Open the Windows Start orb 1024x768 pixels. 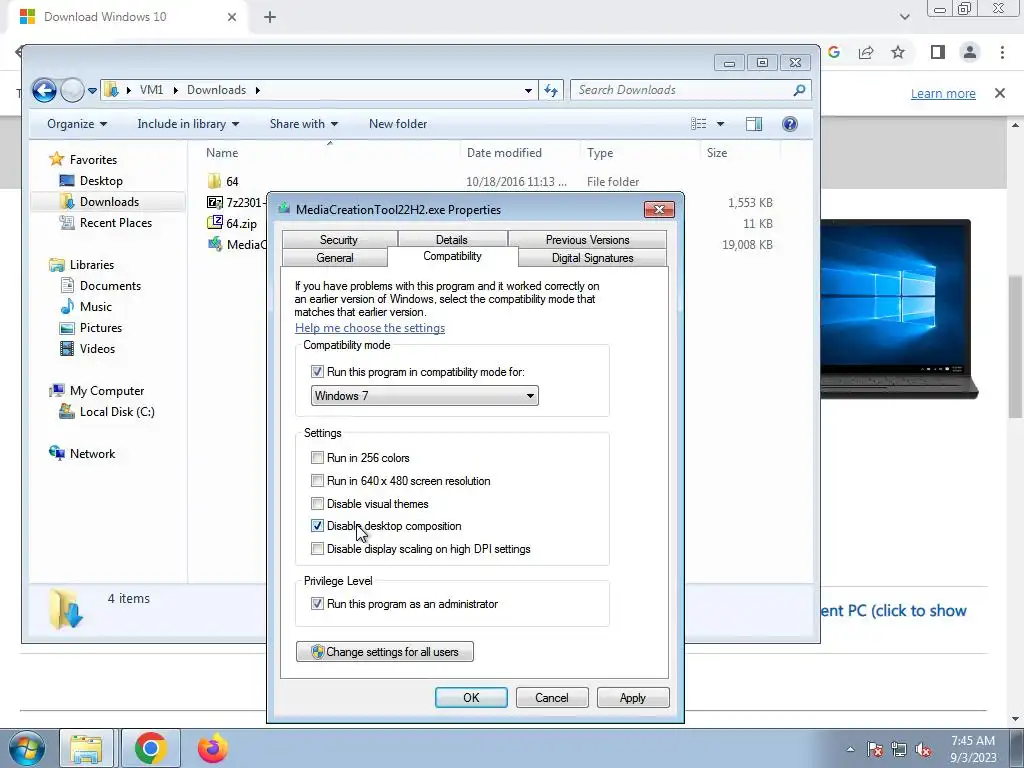(x=27, y=748)
